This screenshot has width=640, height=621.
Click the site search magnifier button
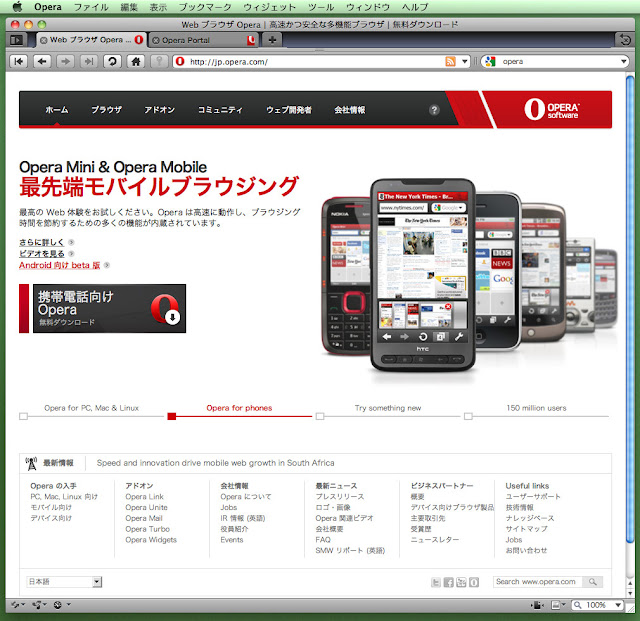tap(593, 582)
